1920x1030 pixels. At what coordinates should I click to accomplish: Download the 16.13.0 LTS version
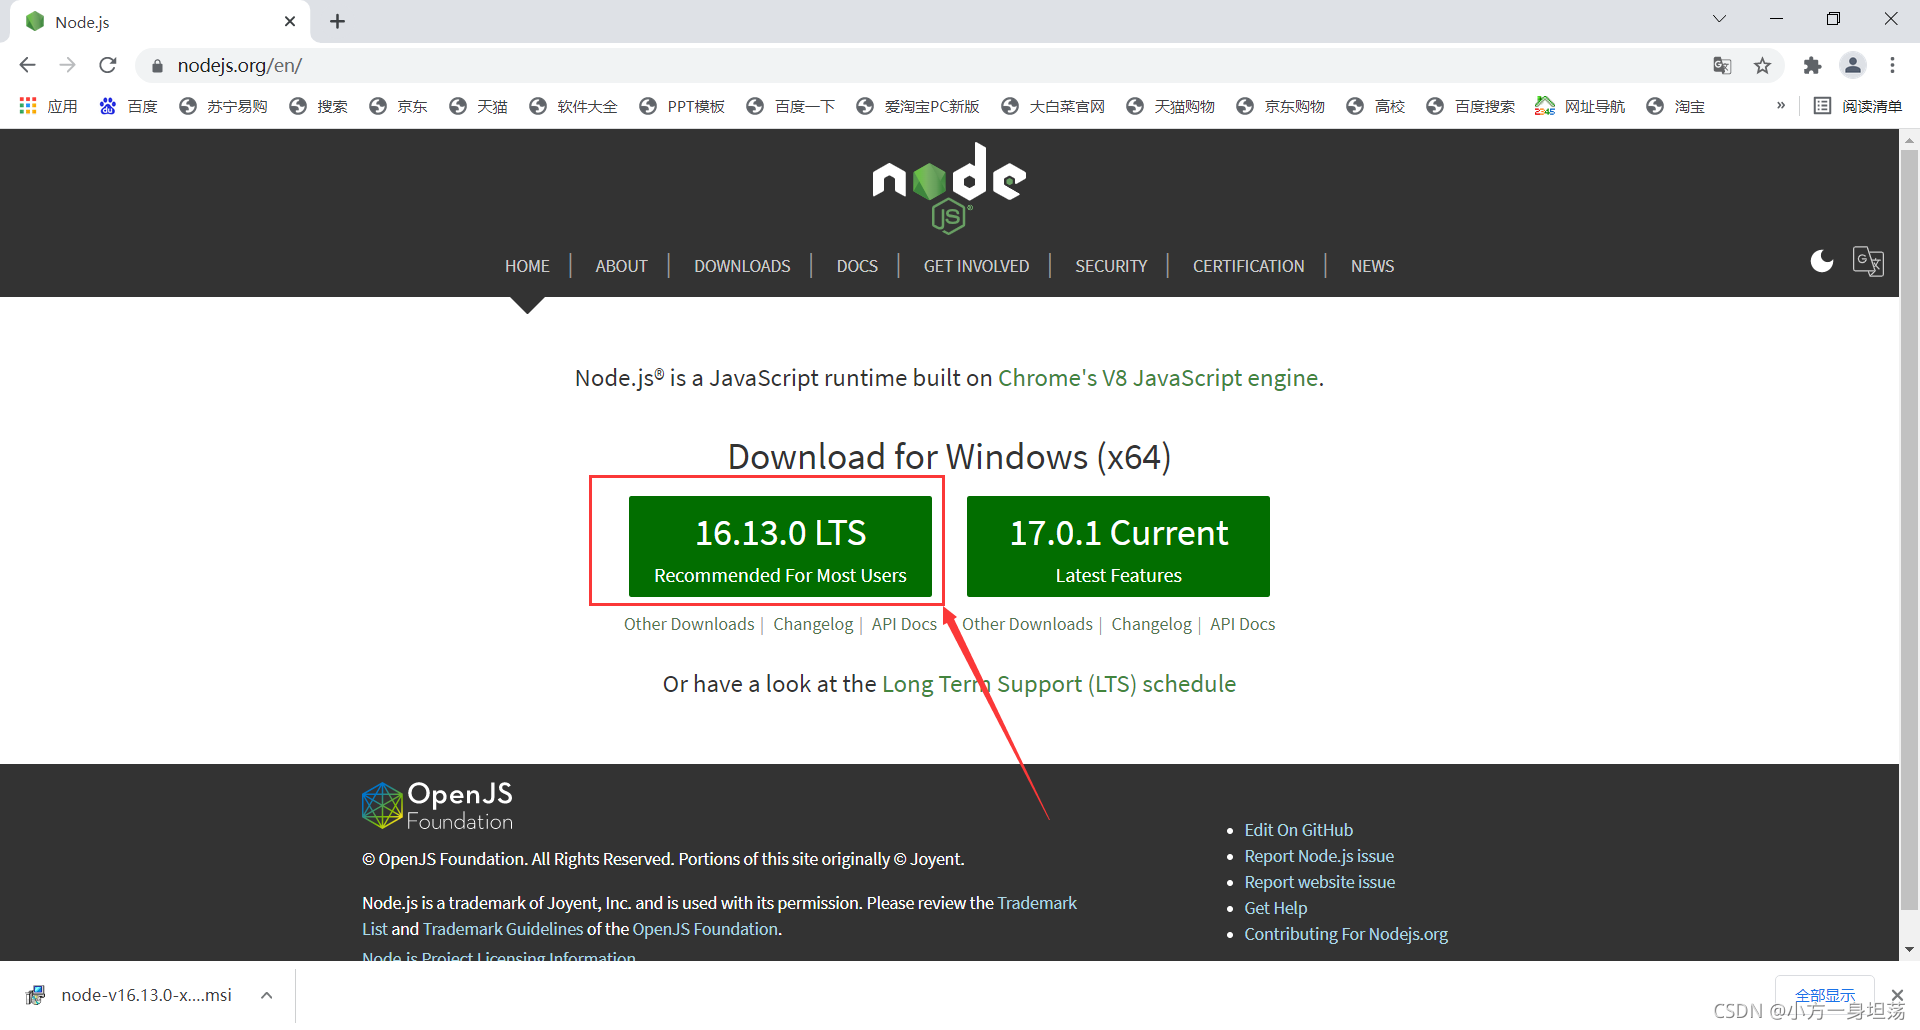click(780, 546)
